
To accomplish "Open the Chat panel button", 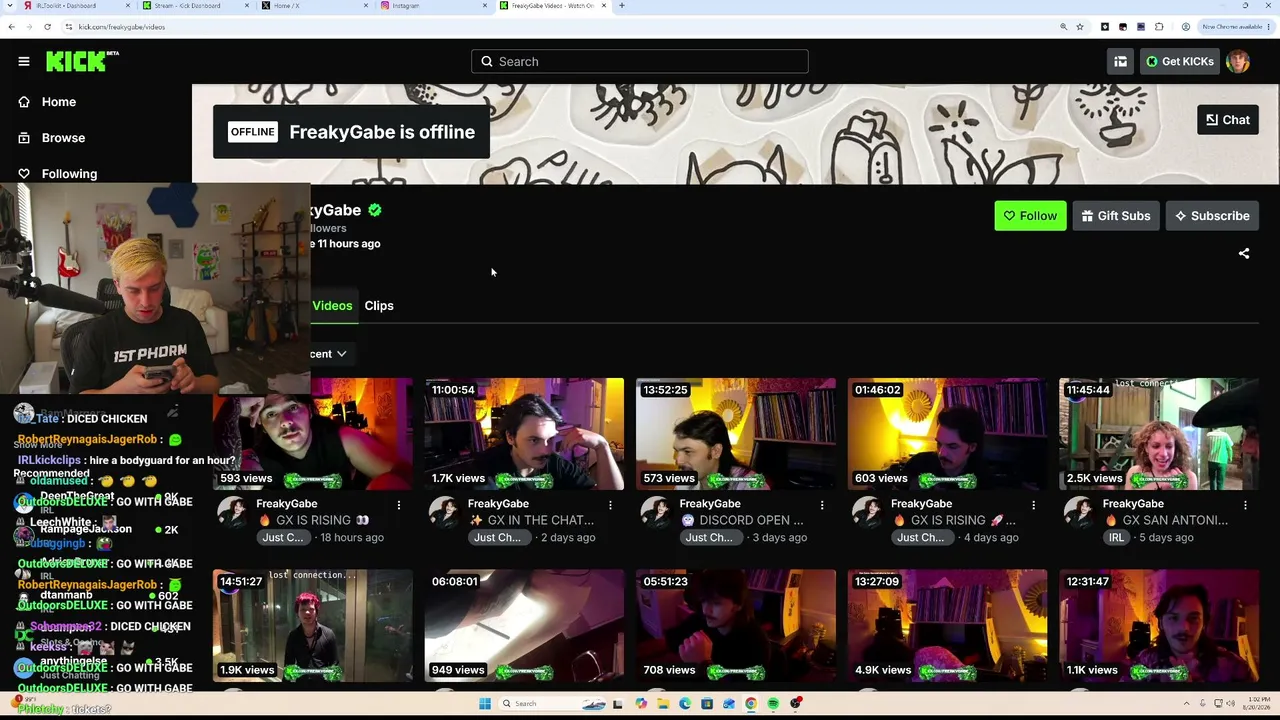I will [x=1228, y=120].
